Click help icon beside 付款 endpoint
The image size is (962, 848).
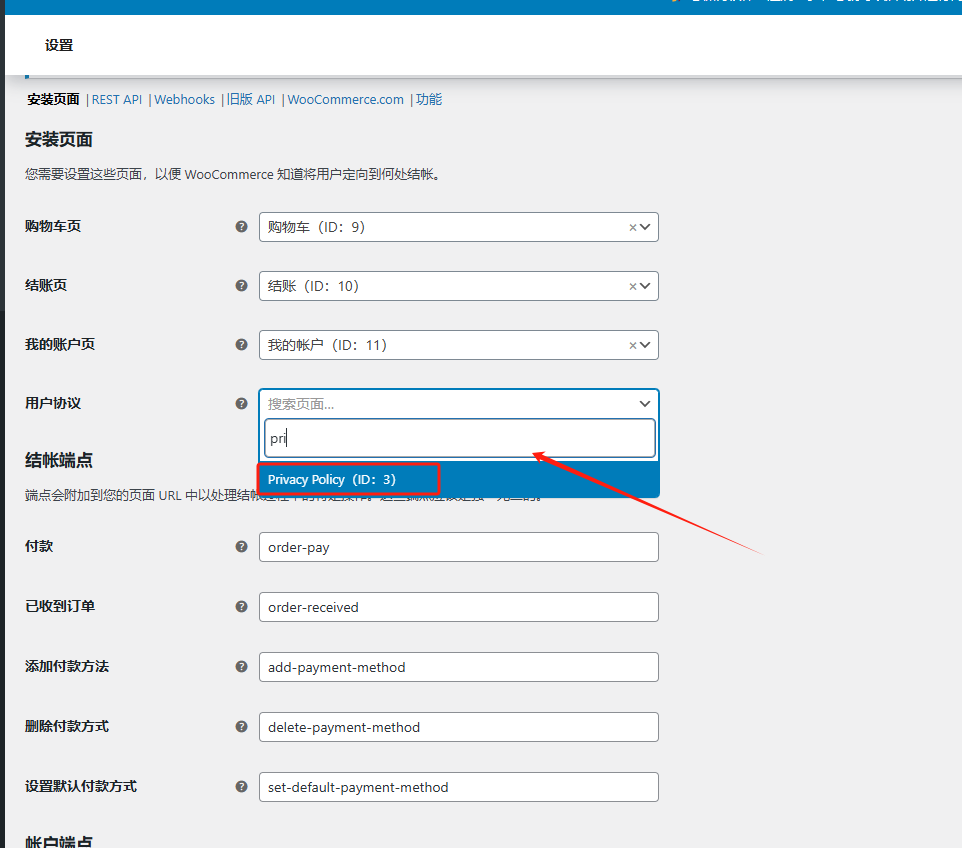pos(241,547)
